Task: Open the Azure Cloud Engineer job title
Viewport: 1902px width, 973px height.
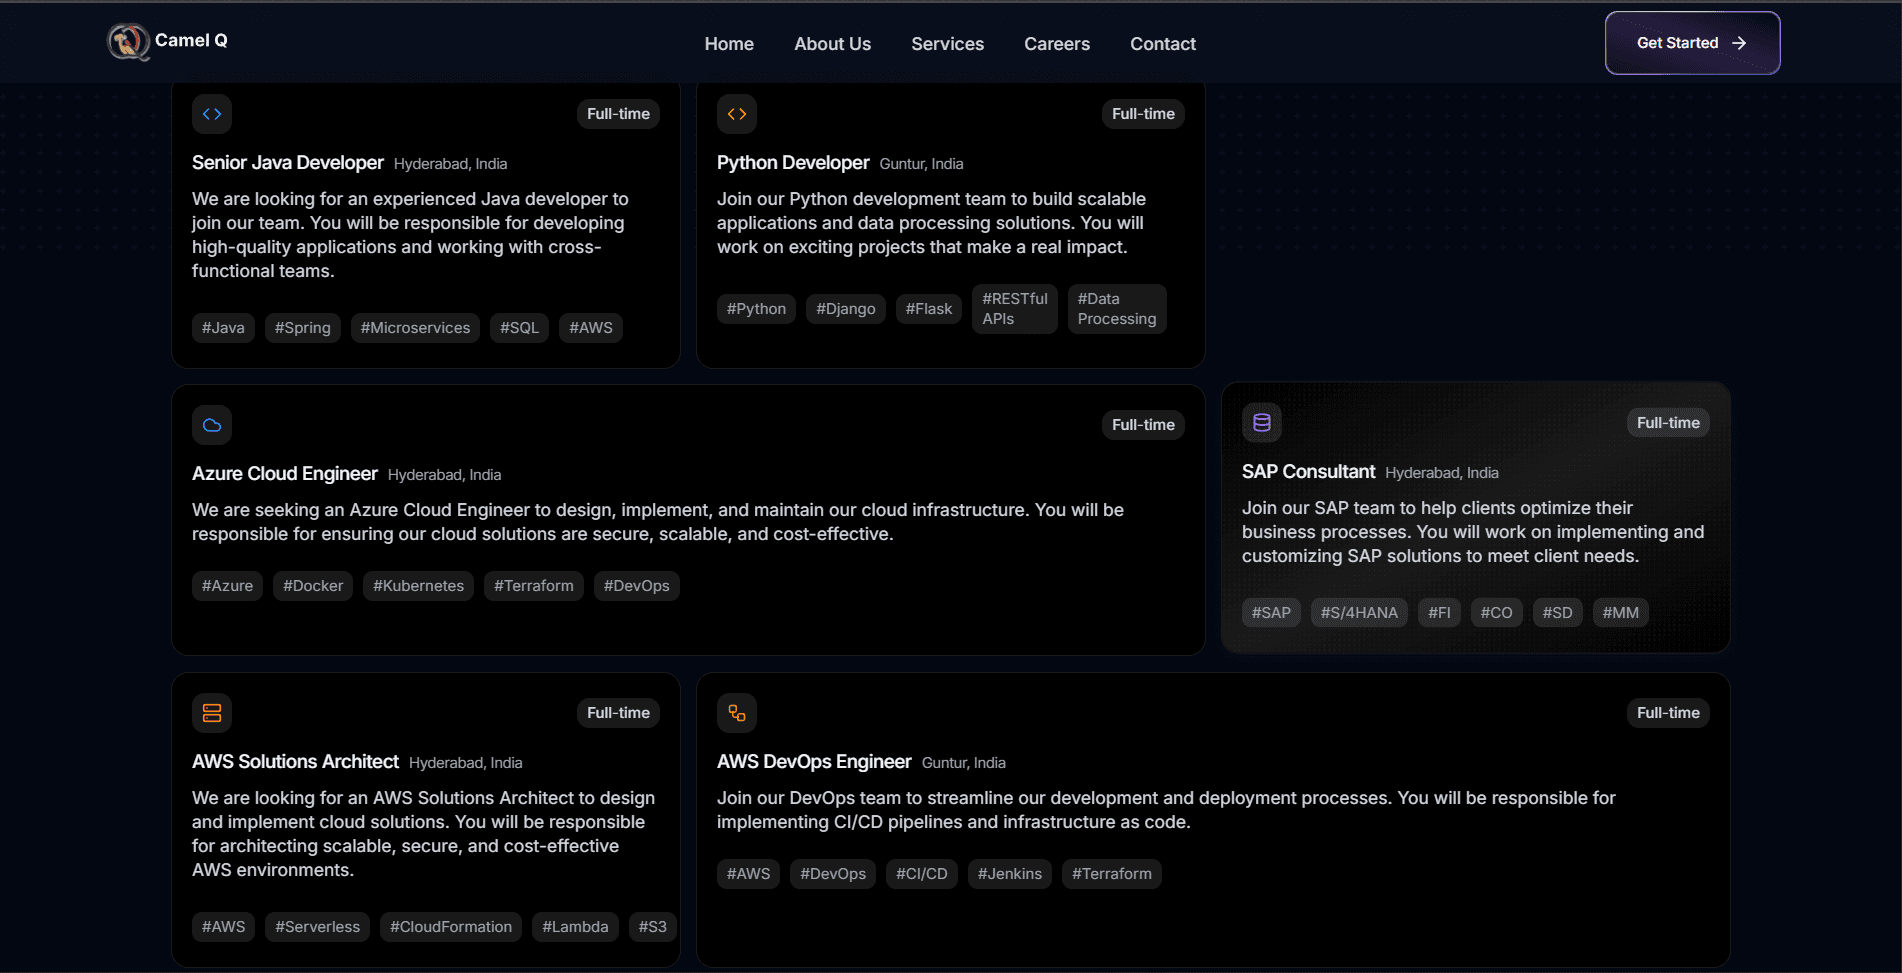Action: click(285, 474)
